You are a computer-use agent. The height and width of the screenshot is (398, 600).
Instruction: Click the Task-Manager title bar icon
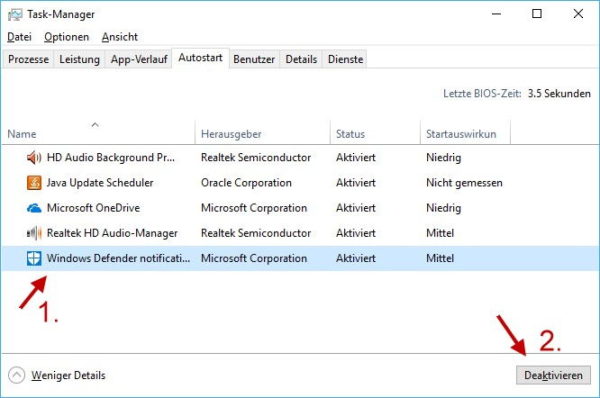pos(15,15)
